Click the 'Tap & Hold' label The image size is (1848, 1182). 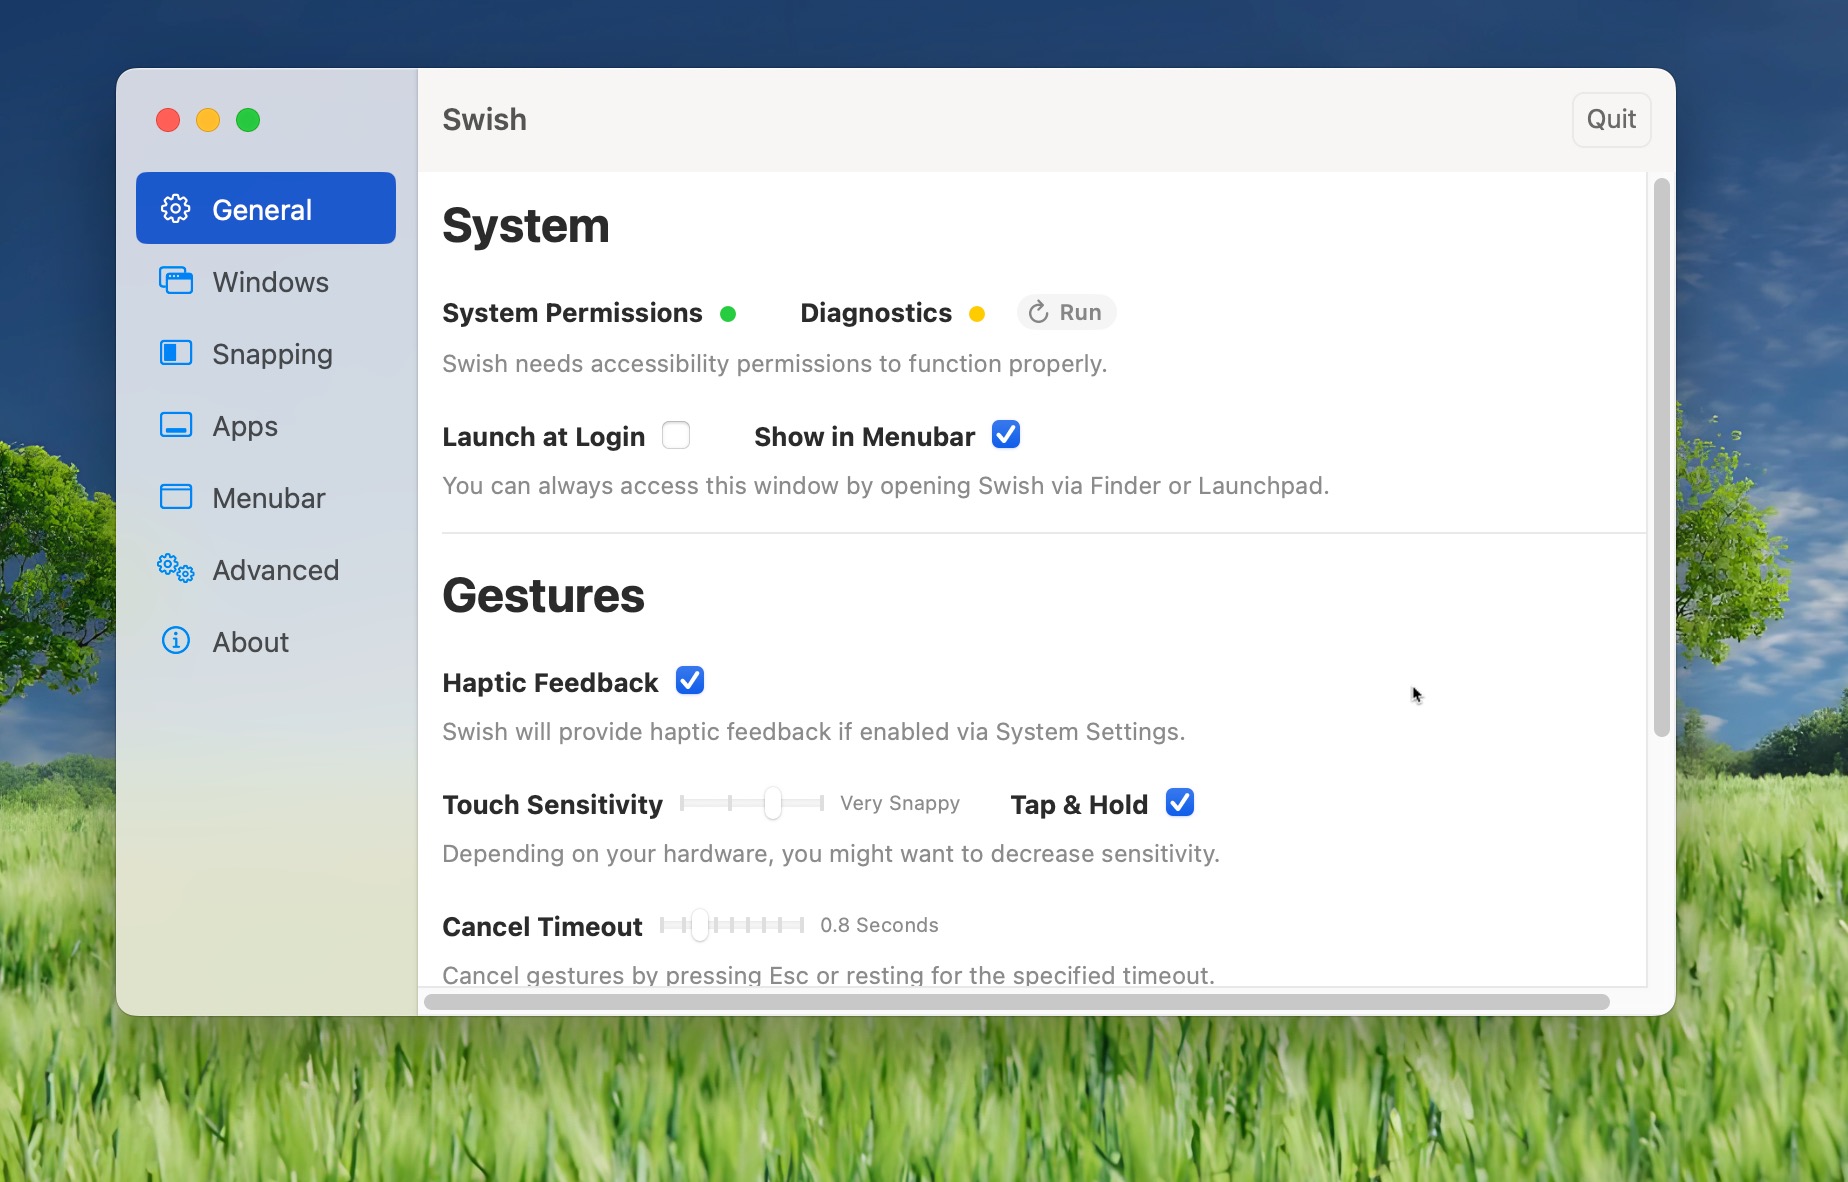[x=1079, y=805]
